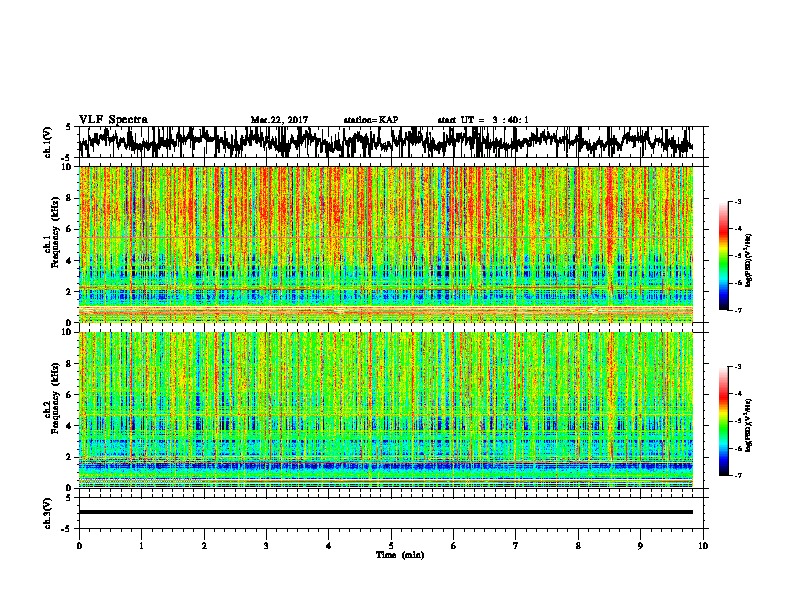This screenshot has height=612, width=792.
Task: Select the start UT = 3:40:1 text
Action: 483,120
